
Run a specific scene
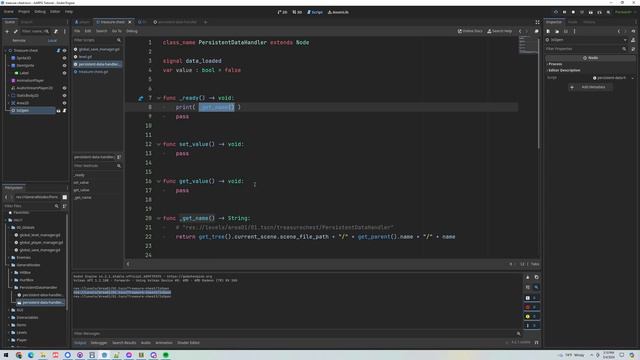tap(599, 12)
